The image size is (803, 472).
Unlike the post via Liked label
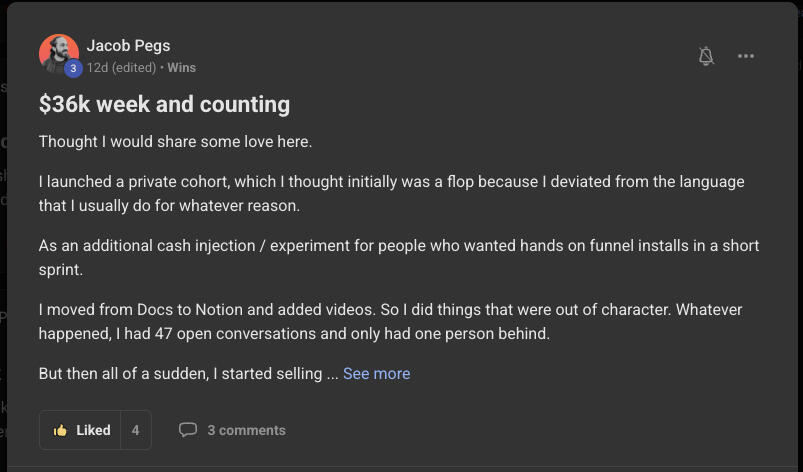[93, 430]
